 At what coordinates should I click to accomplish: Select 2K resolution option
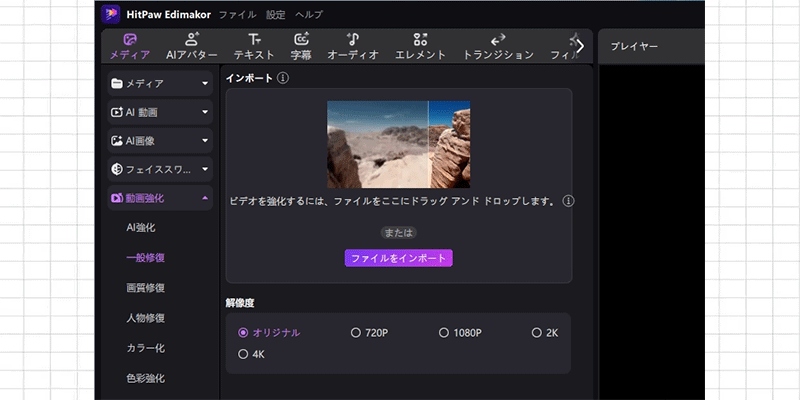(545, 333)
